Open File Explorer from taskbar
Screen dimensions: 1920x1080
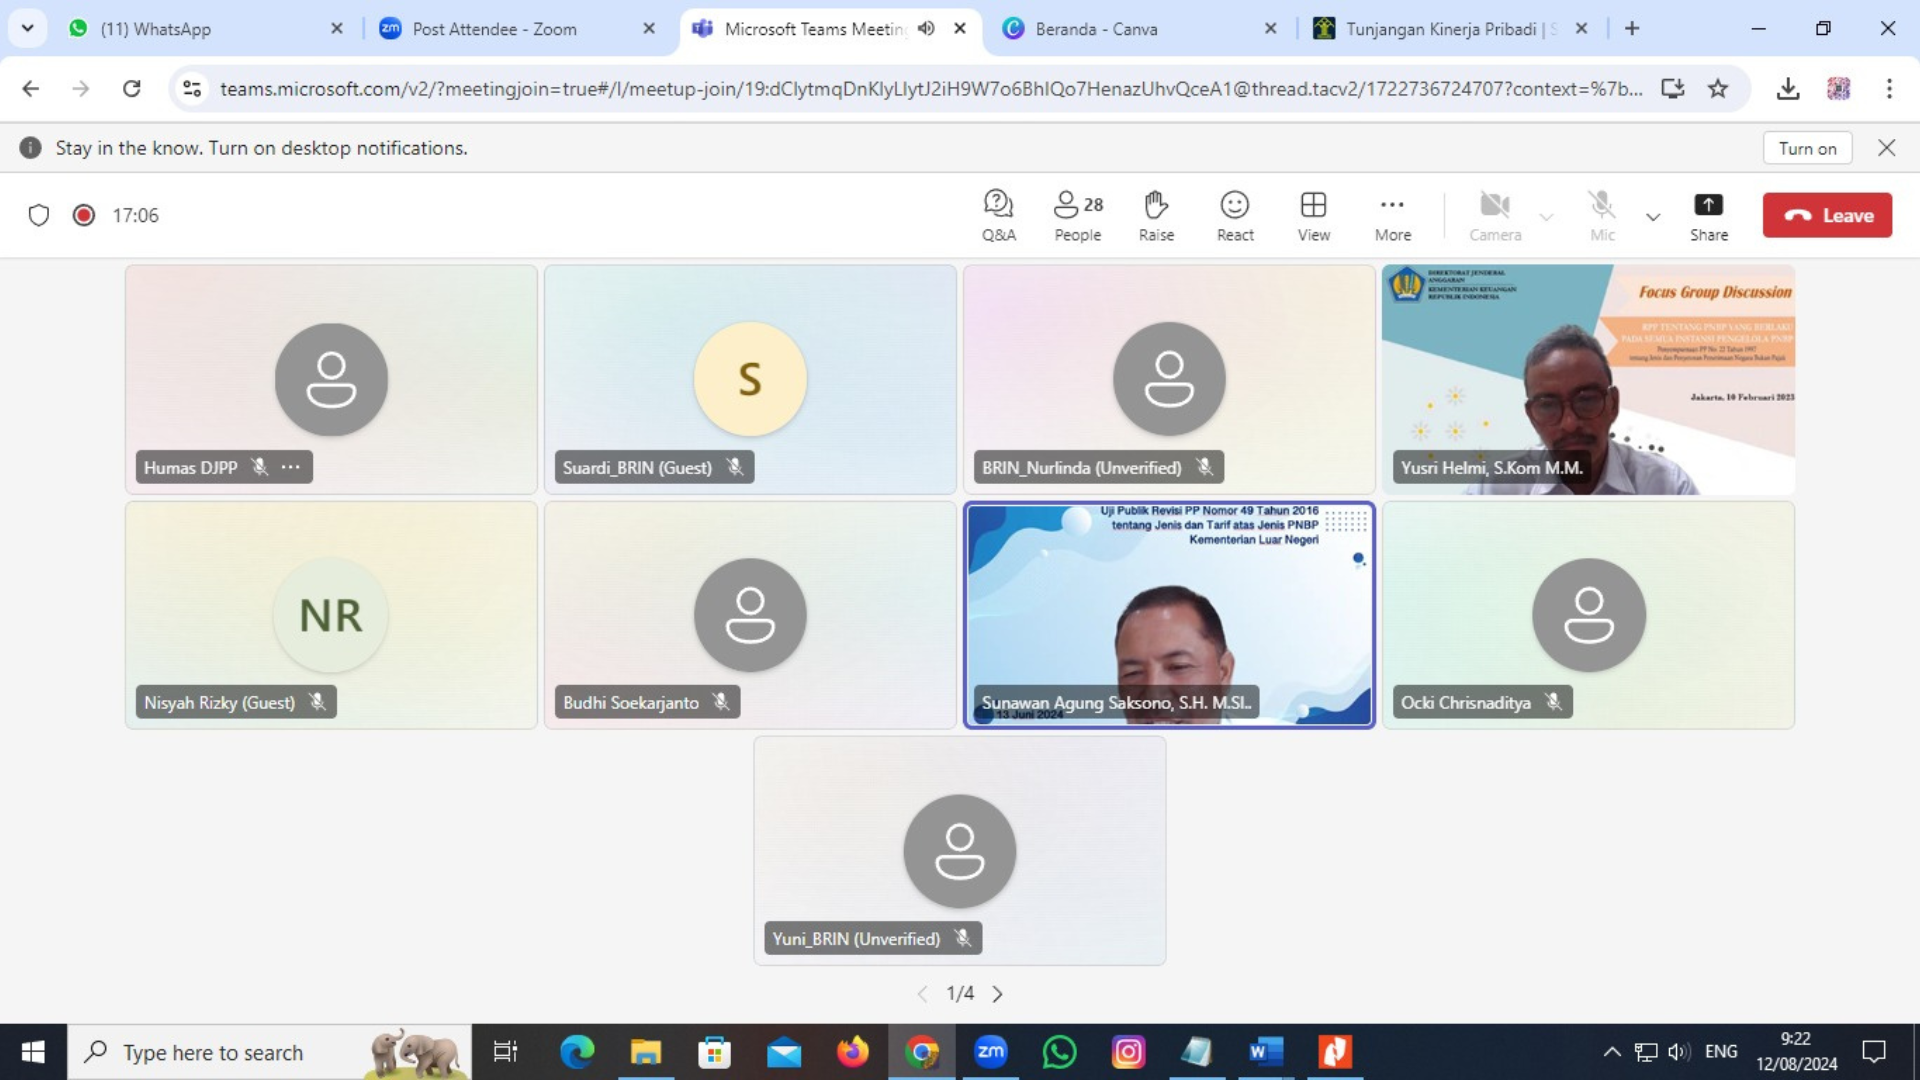646,1052
